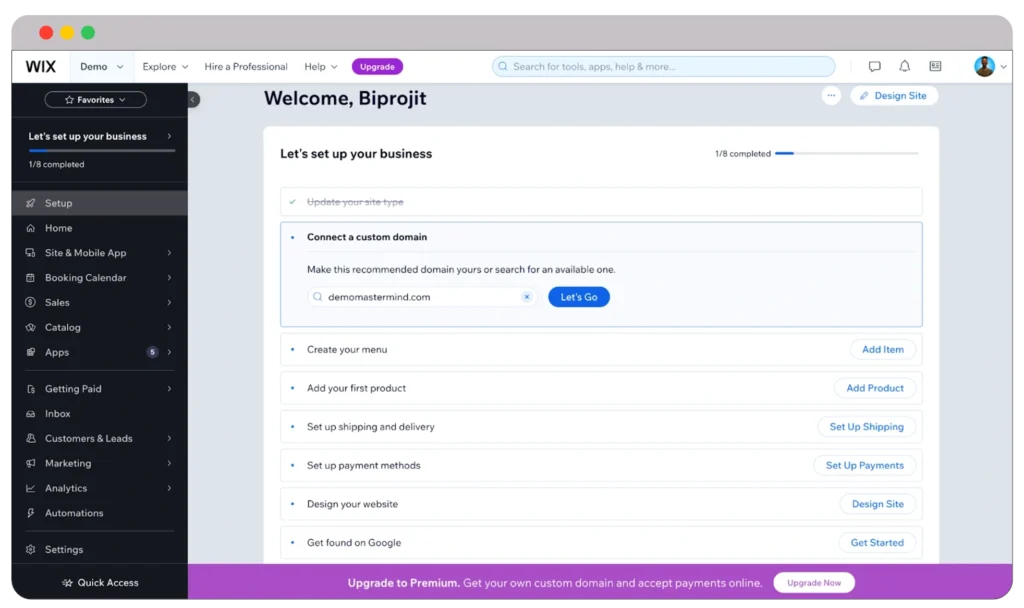Viewport: 1024px width, 608px height.
Task: Click the top search bar field
Action: (663, 67)
